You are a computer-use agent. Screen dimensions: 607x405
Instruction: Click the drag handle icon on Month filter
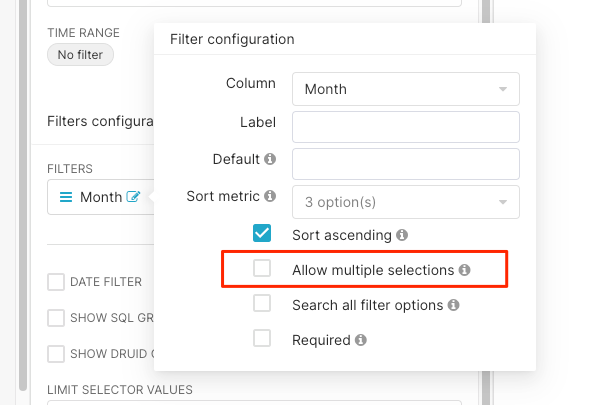66,197
